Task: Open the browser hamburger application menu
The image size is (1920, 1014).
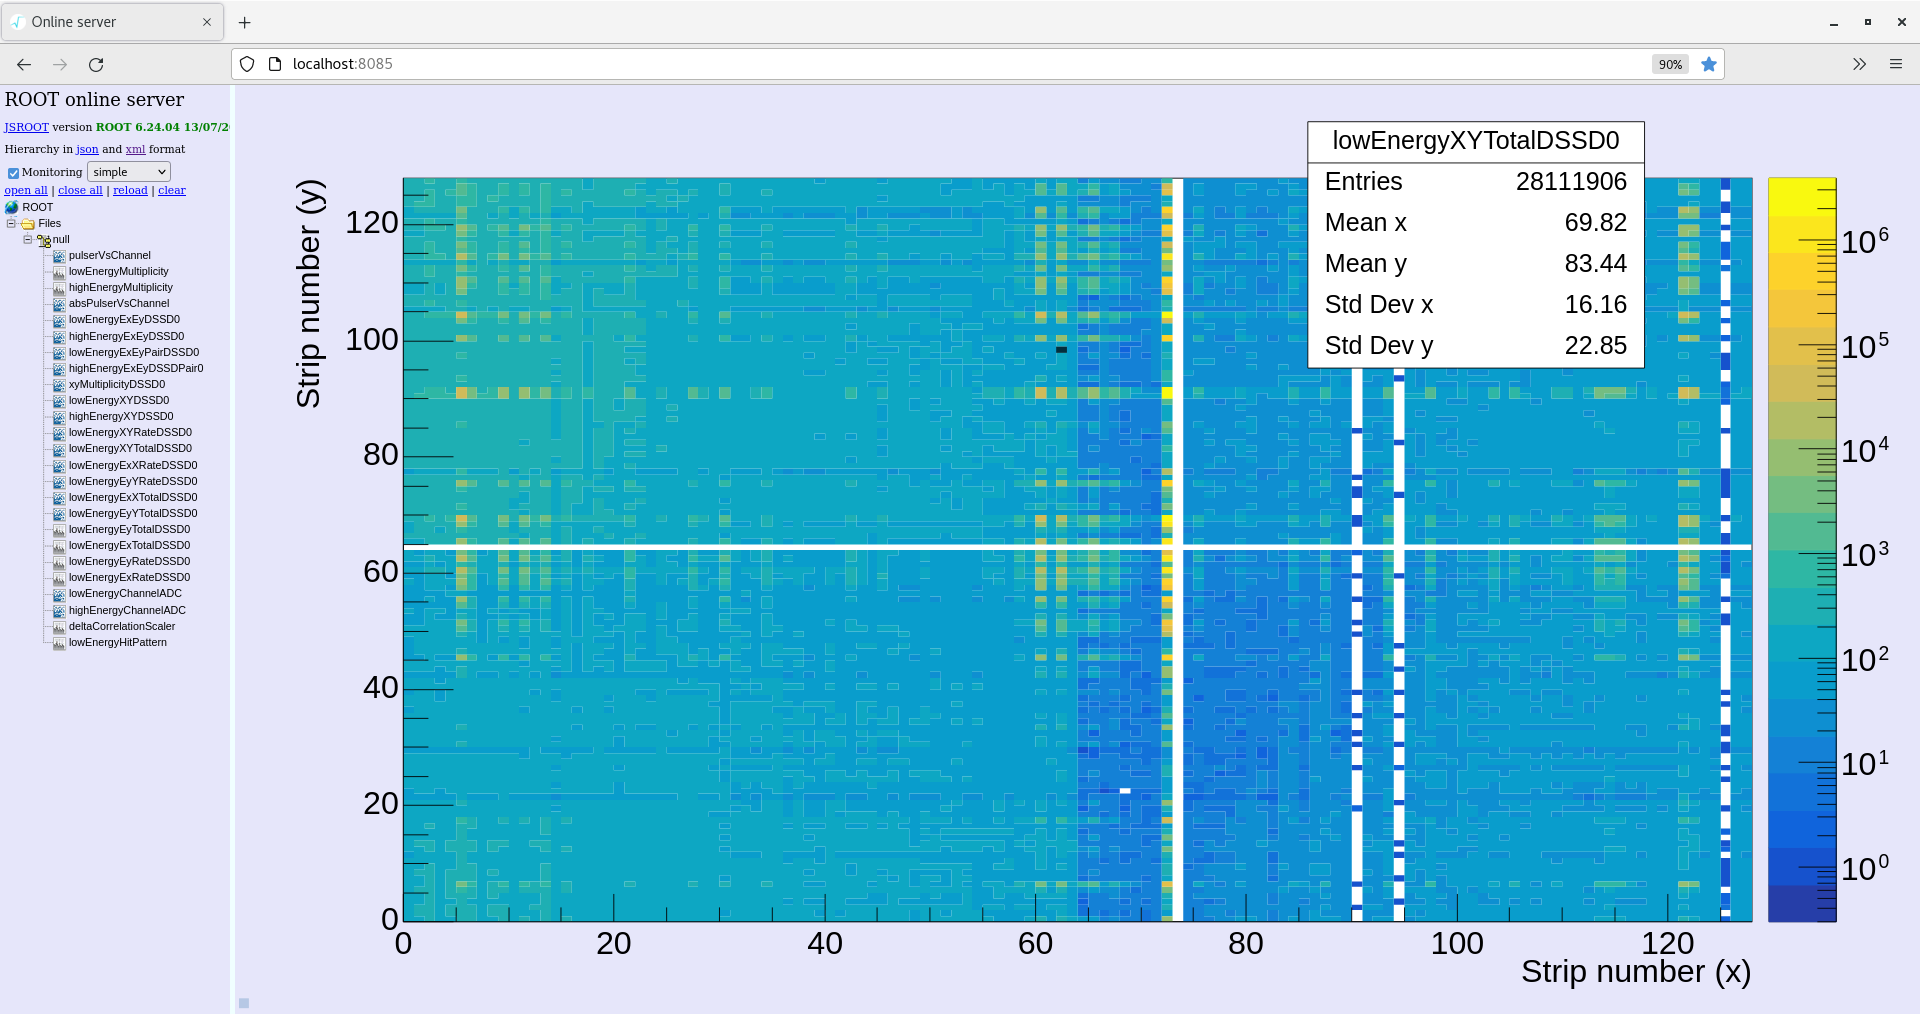Action: (x=1895, y=64)
